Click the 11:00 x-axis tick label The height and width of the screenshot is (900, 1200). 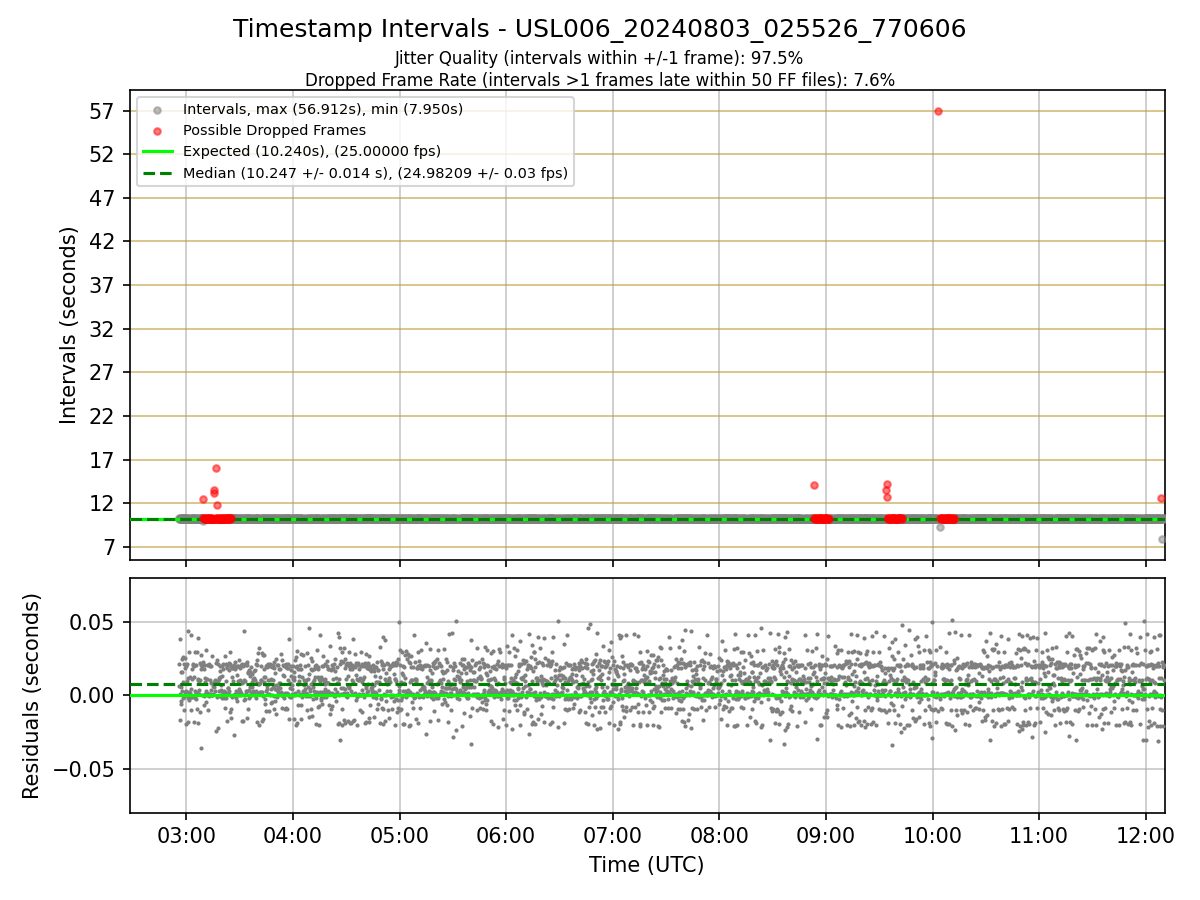tap(1039, 837)
